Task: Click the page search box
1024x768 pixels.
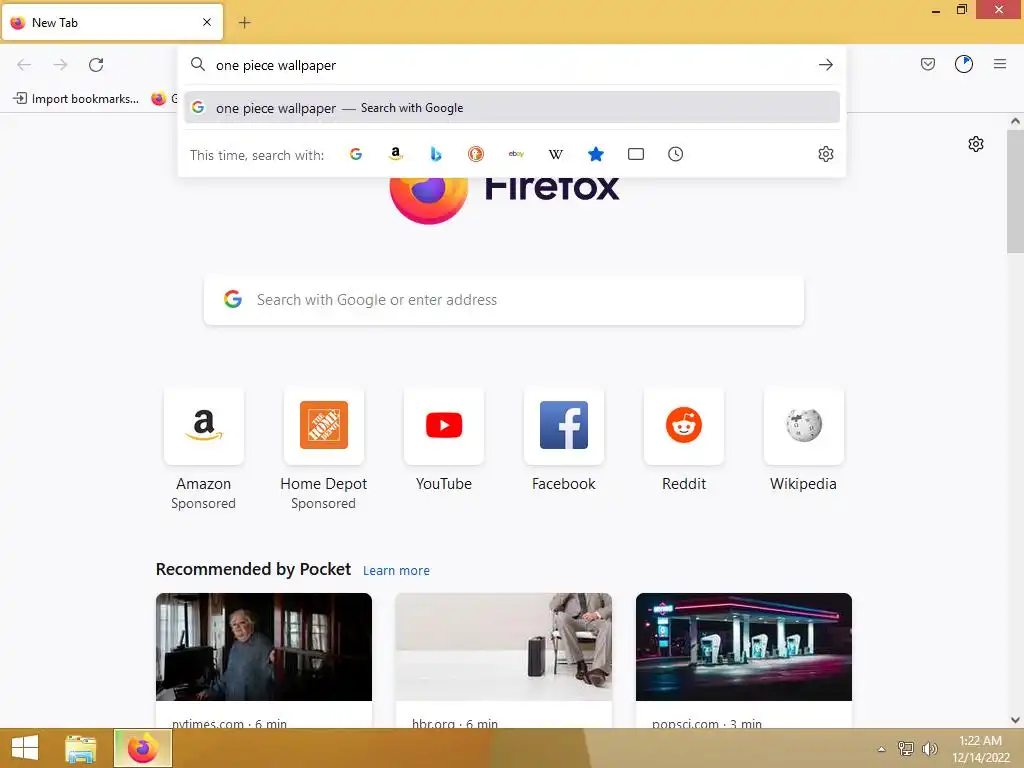Action: [504, 300]
